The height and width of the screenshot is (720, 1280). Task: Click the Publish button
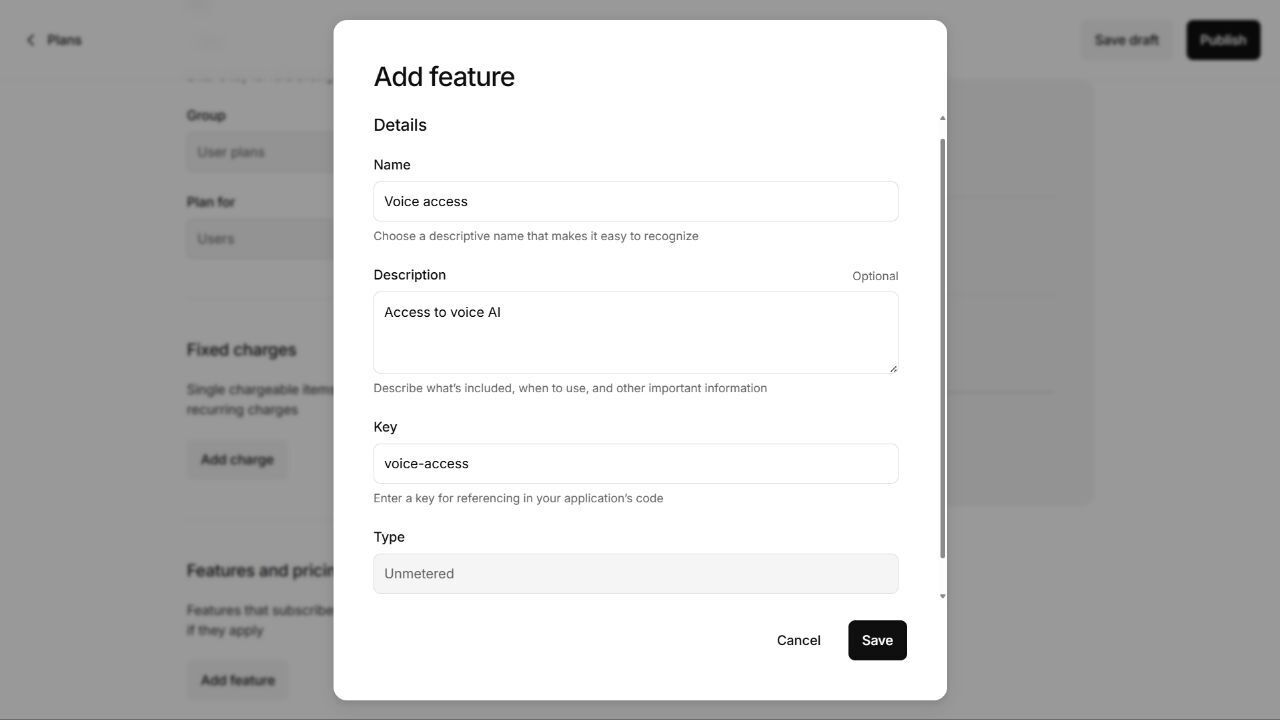pos(1223,40)
